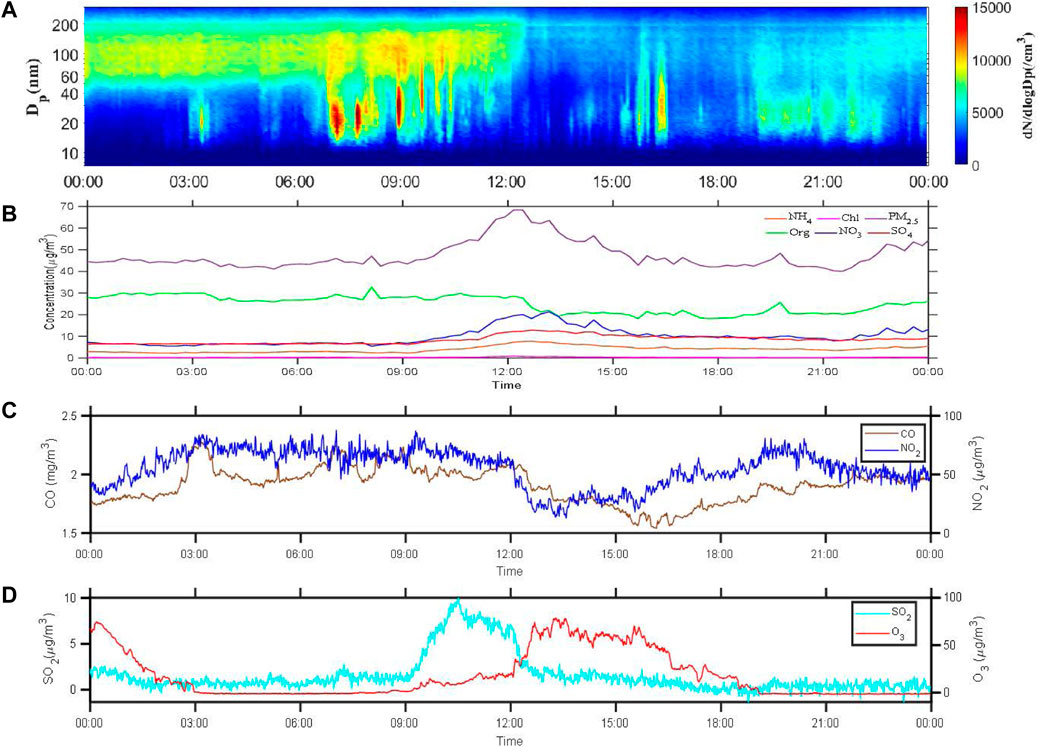
Task: Click the 03:00 time label under panel A
Action: click(x=191, y=181)
